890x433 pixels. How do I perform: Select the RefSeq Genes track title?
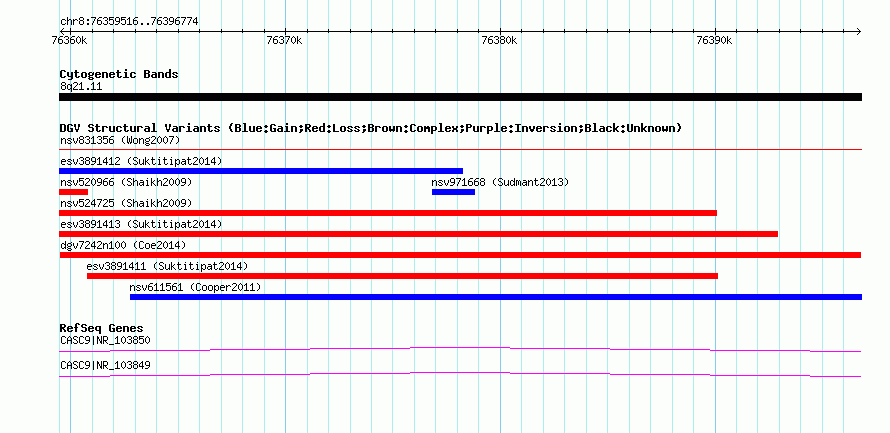click(101, 328)
